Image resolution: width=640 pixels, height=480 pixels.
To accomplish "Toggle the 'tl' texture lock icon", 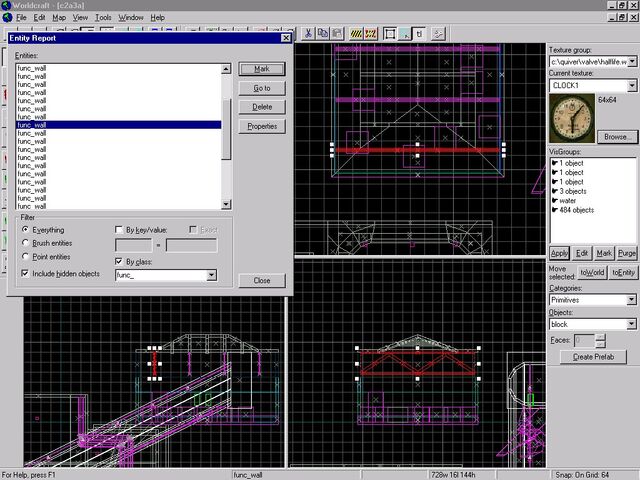I will [x=419, y=34].
